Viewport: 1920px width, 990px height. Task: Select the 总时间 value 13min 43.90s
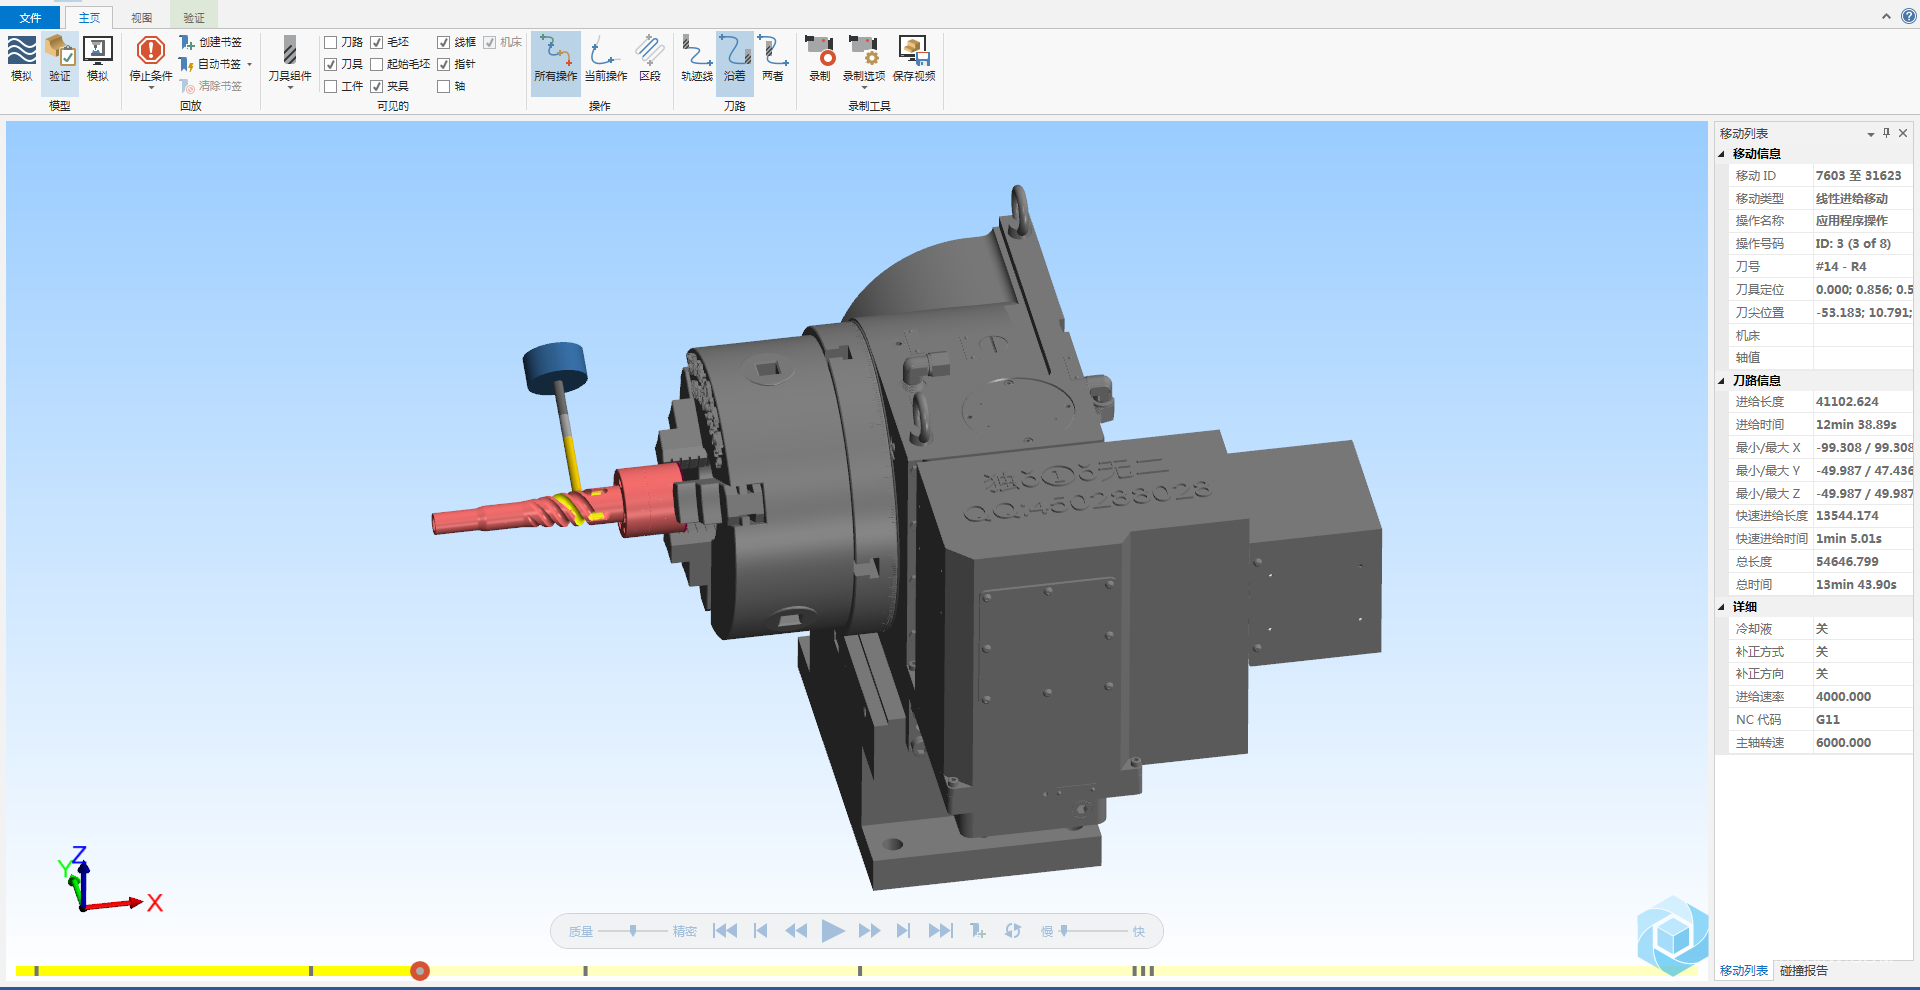(x=1856, y=585)
